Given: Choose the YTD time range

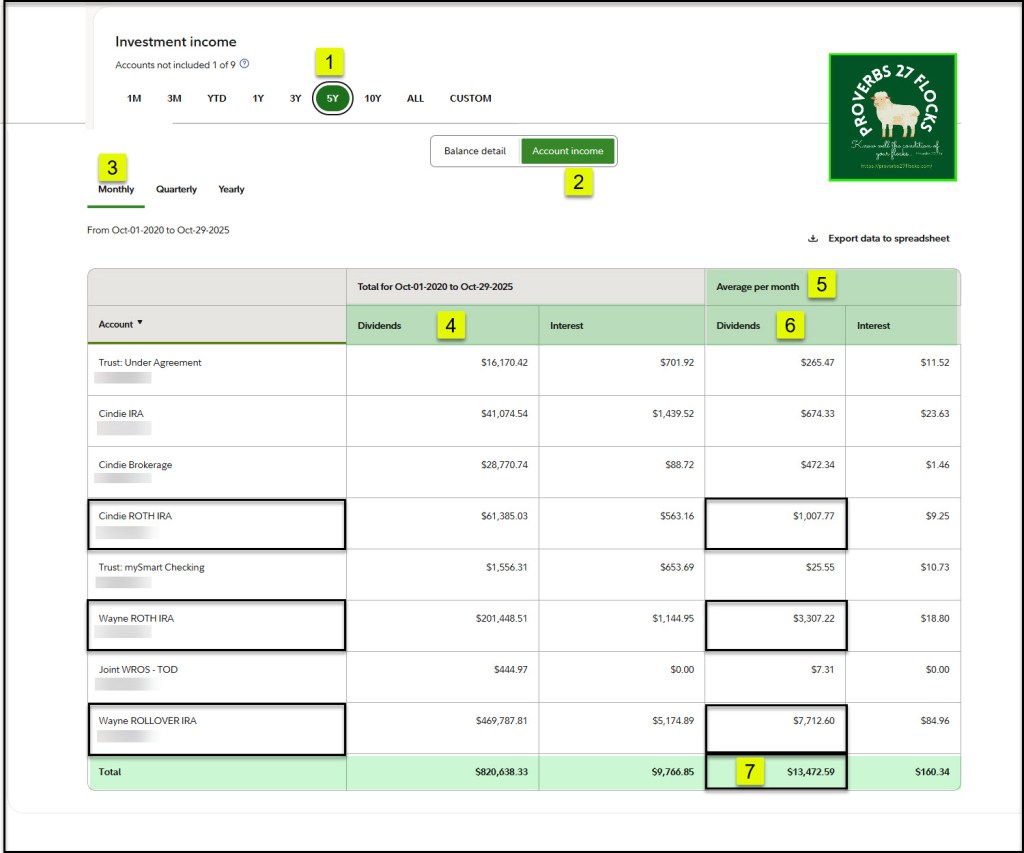Looking at the screenshot, I should (216, 99).
